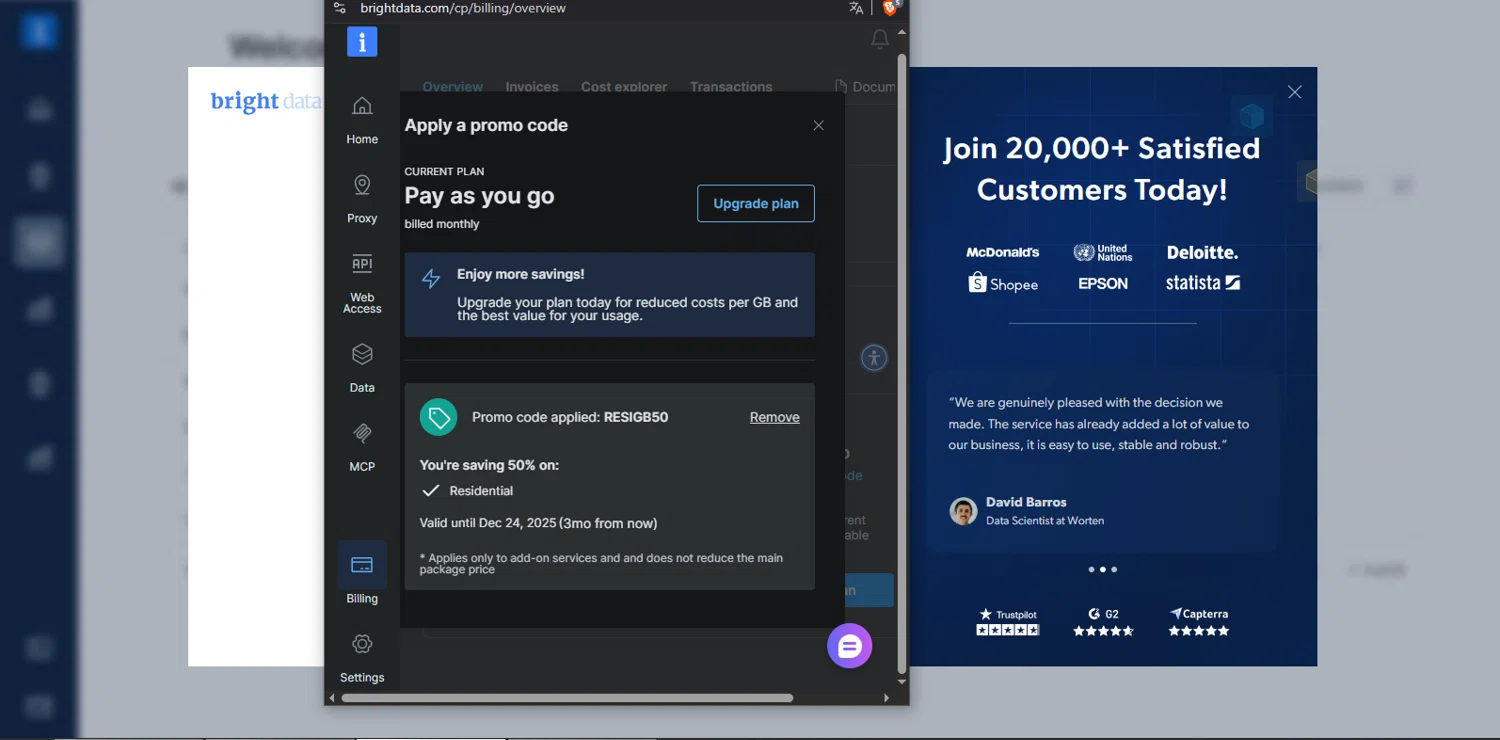This screenshot has height=740, width=1500.
Task: Click the browser address bar URL
Action: tap(463, 8)
